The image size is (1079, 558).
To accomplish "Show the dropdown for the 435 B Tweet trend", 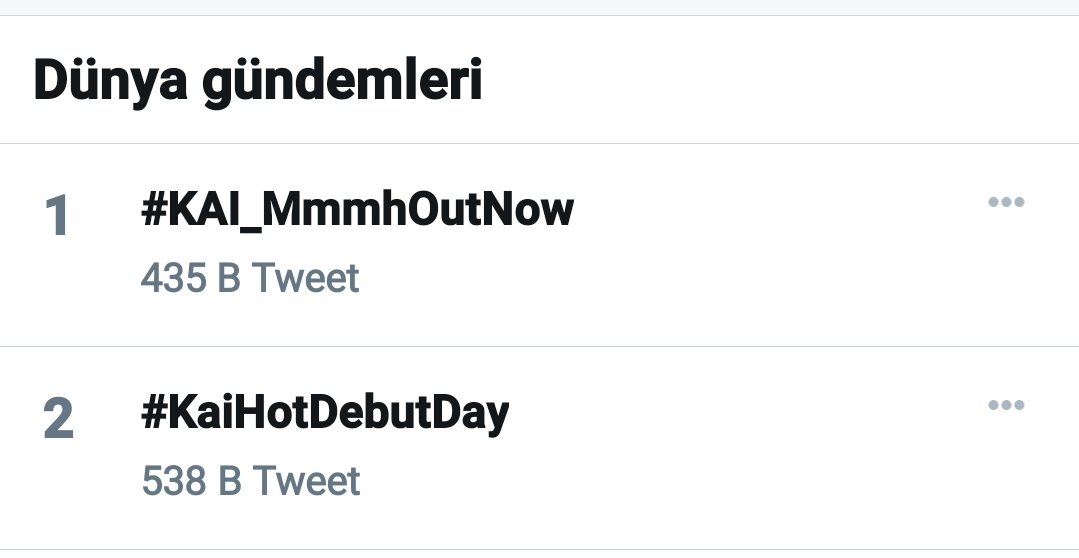I will click(x=1005, y=202).
